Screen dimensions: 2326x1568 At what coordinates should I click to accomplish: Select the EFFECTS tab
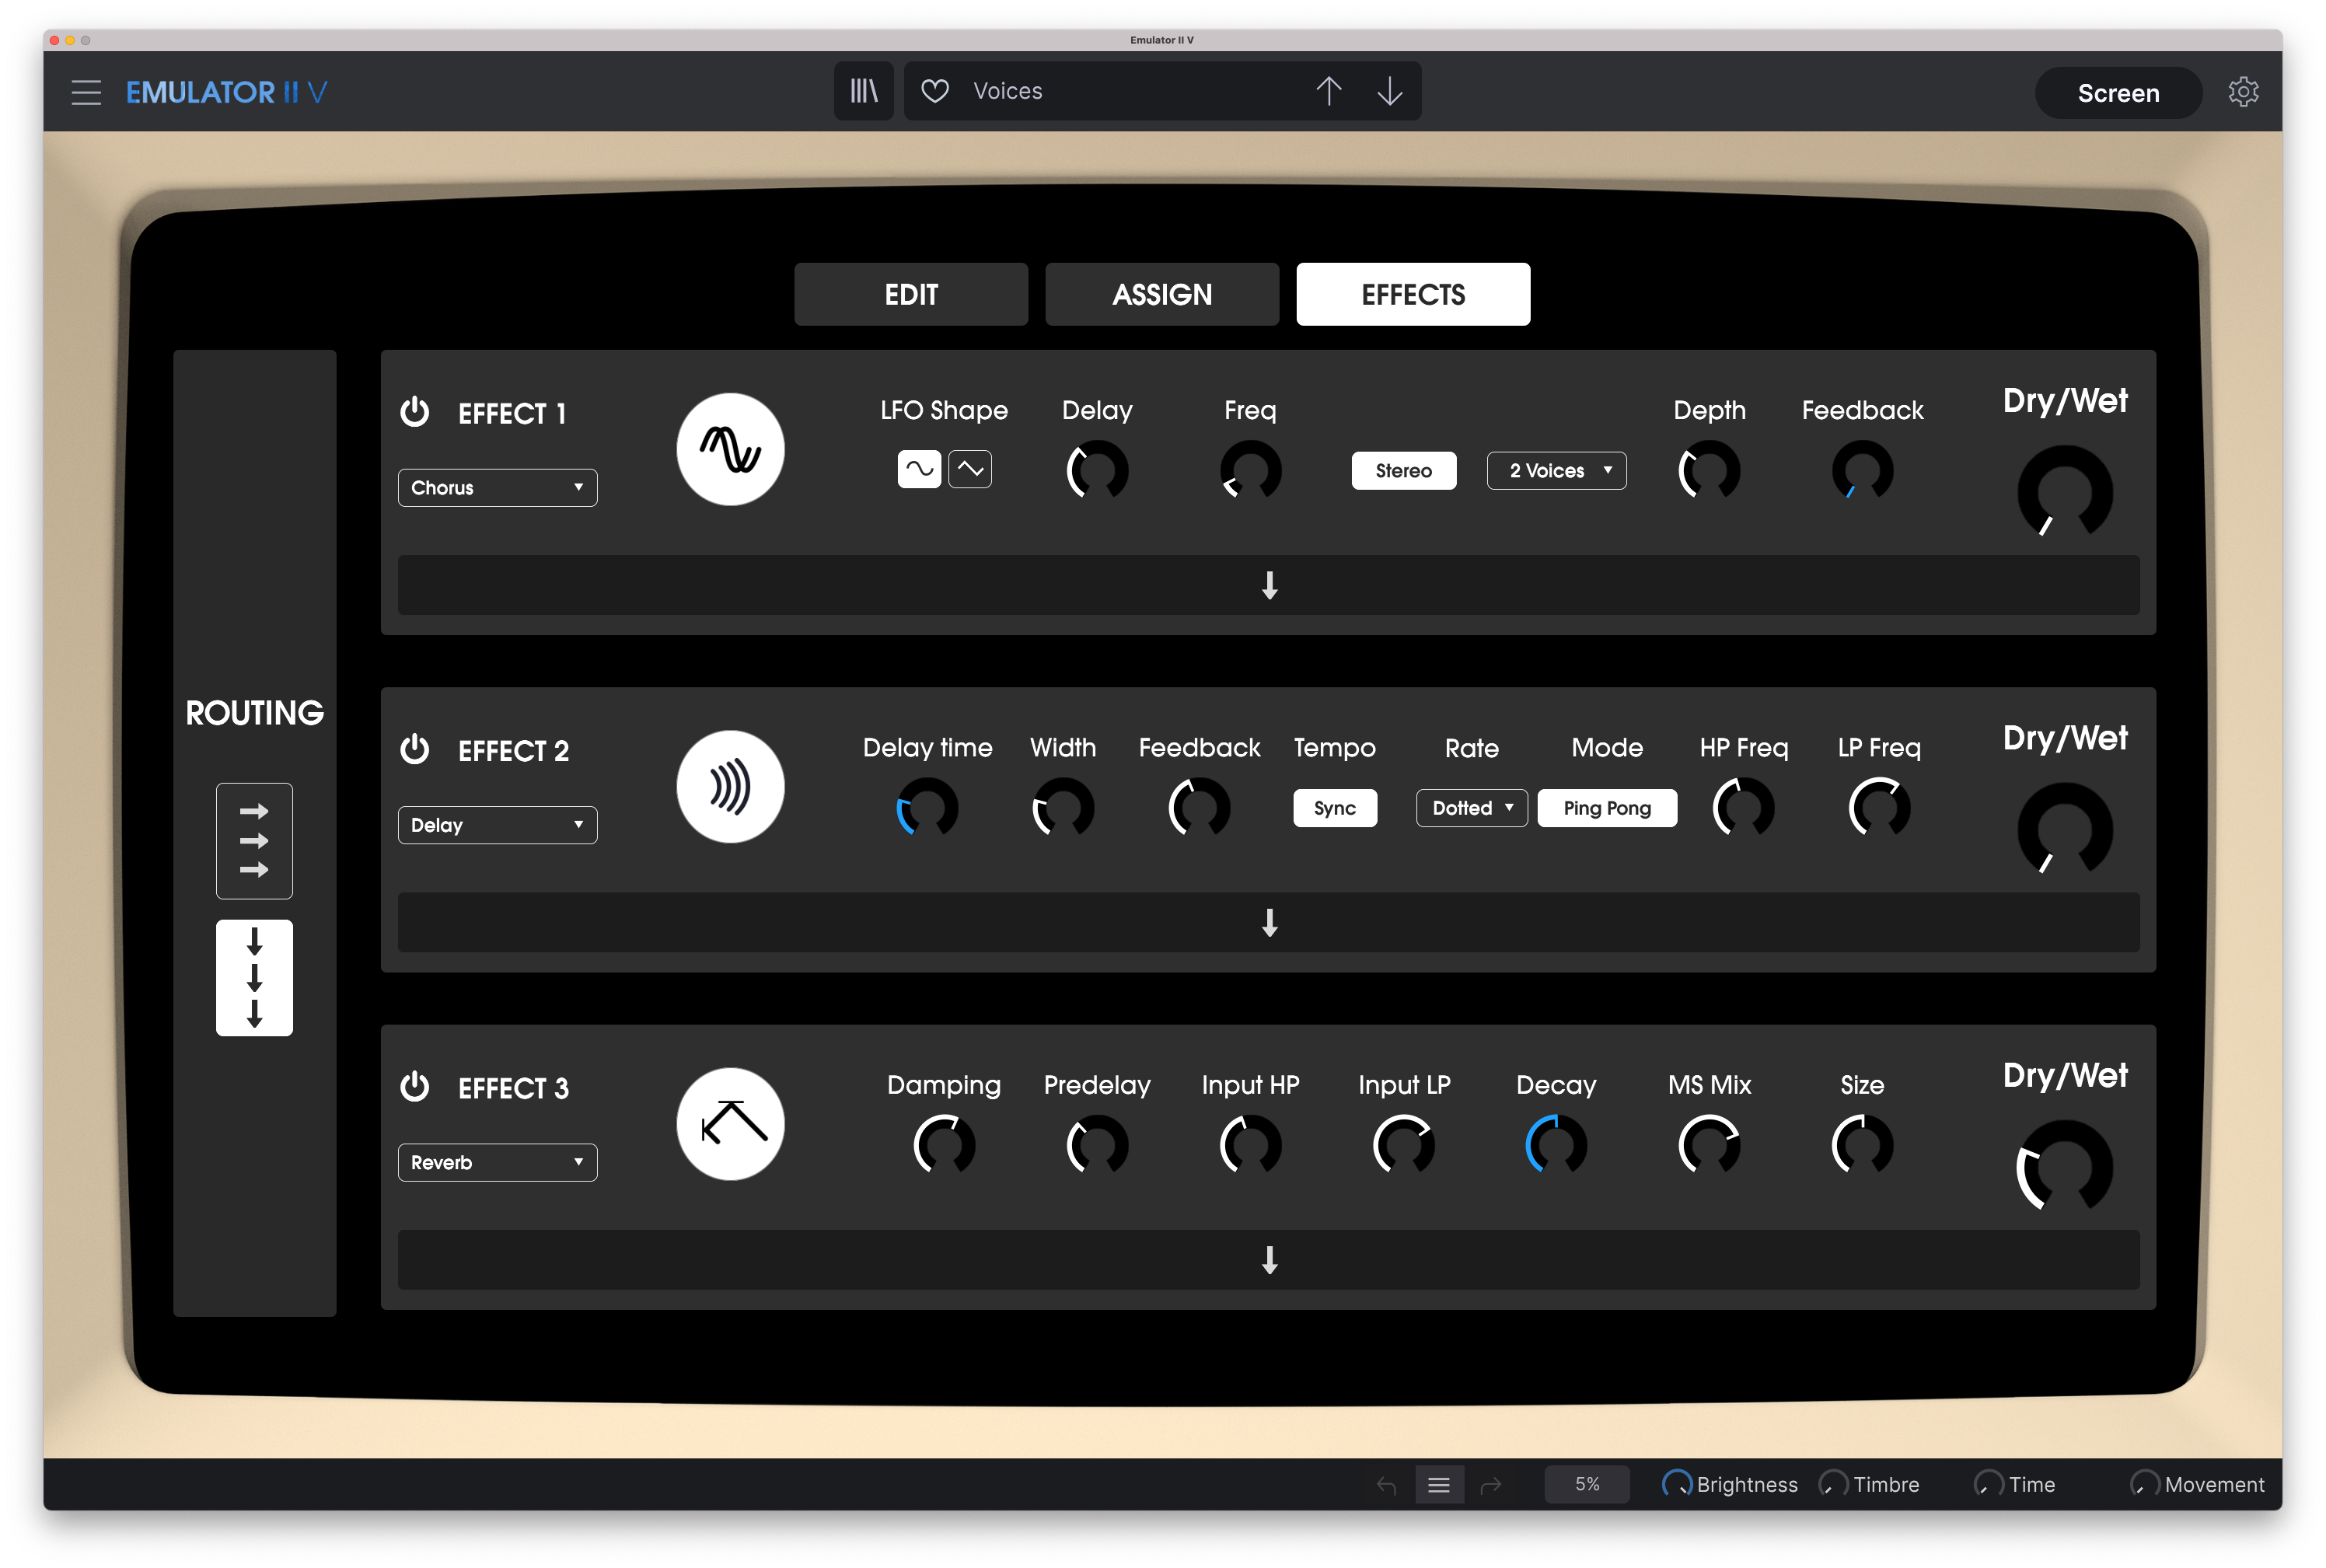[1413, 294]
